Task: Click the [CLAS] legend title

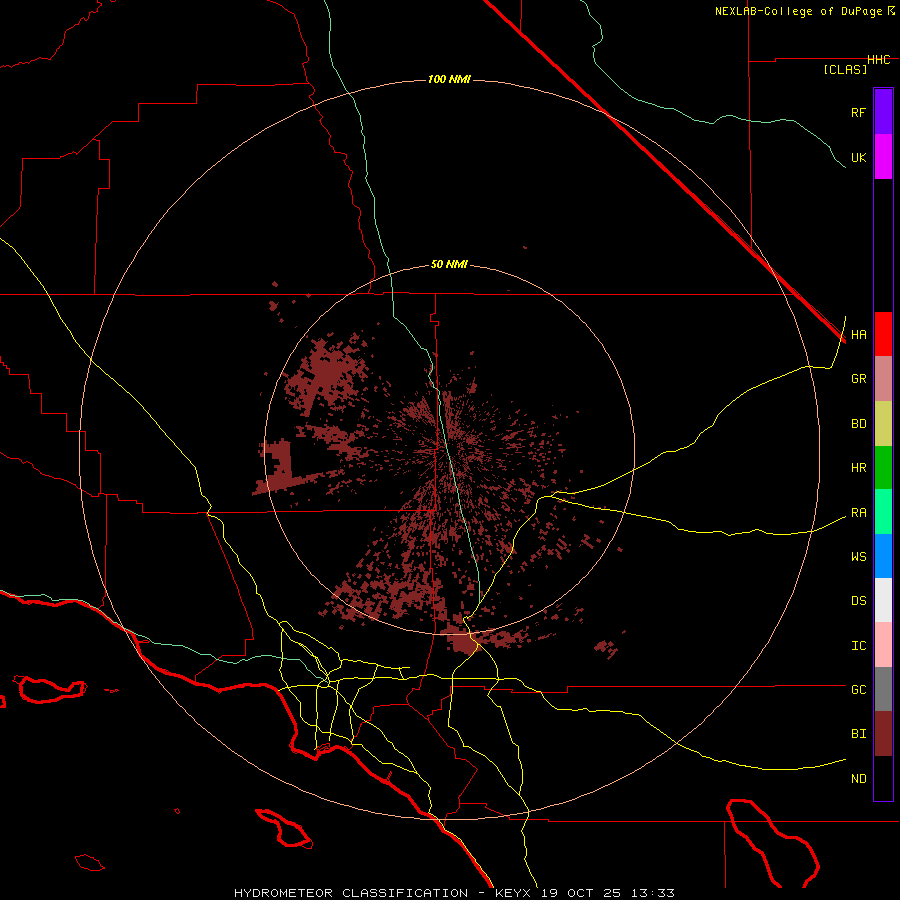Action: click(845, 69)
